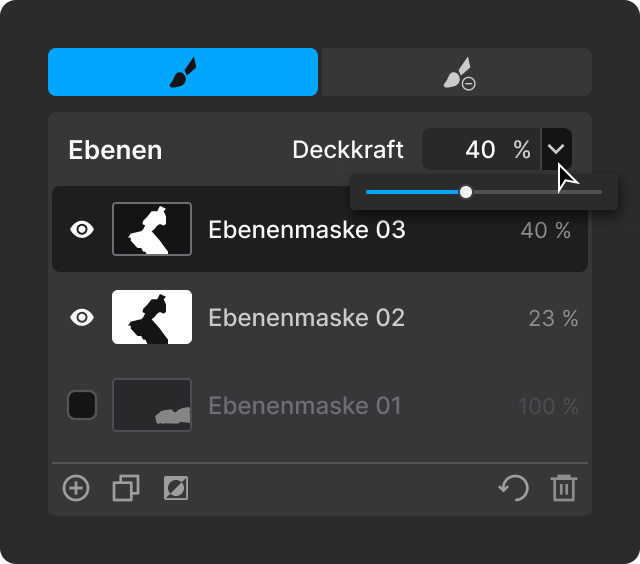Hide Ebenenmaske 02 via eye icon
Viewport: 640px width, 564px height.
click(82, 317)
